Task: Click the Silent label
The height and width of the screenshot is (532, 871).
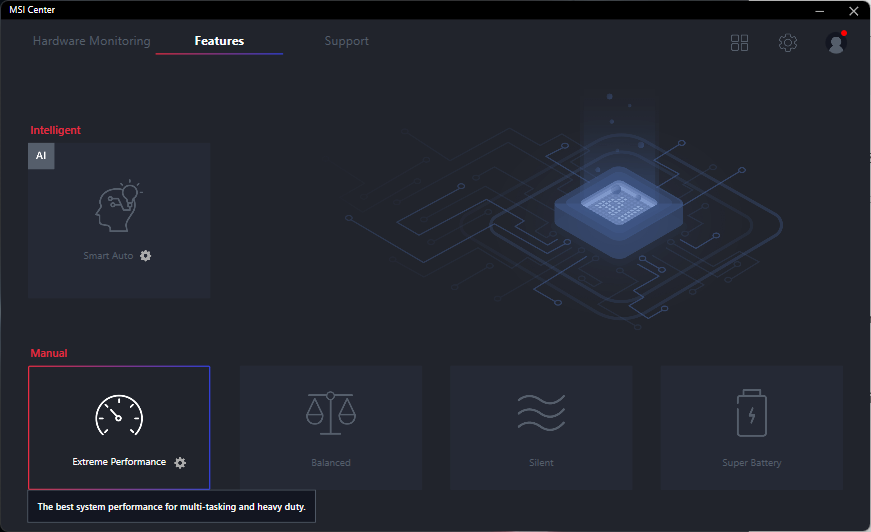Action: coord(541,463)
